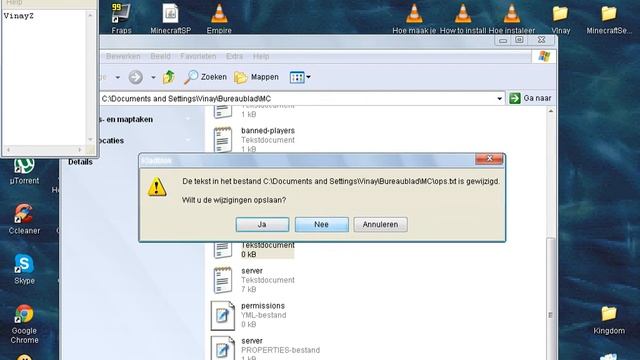Open the Views icon dropdown in toolbar
Screen dimensions: 640x360
pos(300,77)
